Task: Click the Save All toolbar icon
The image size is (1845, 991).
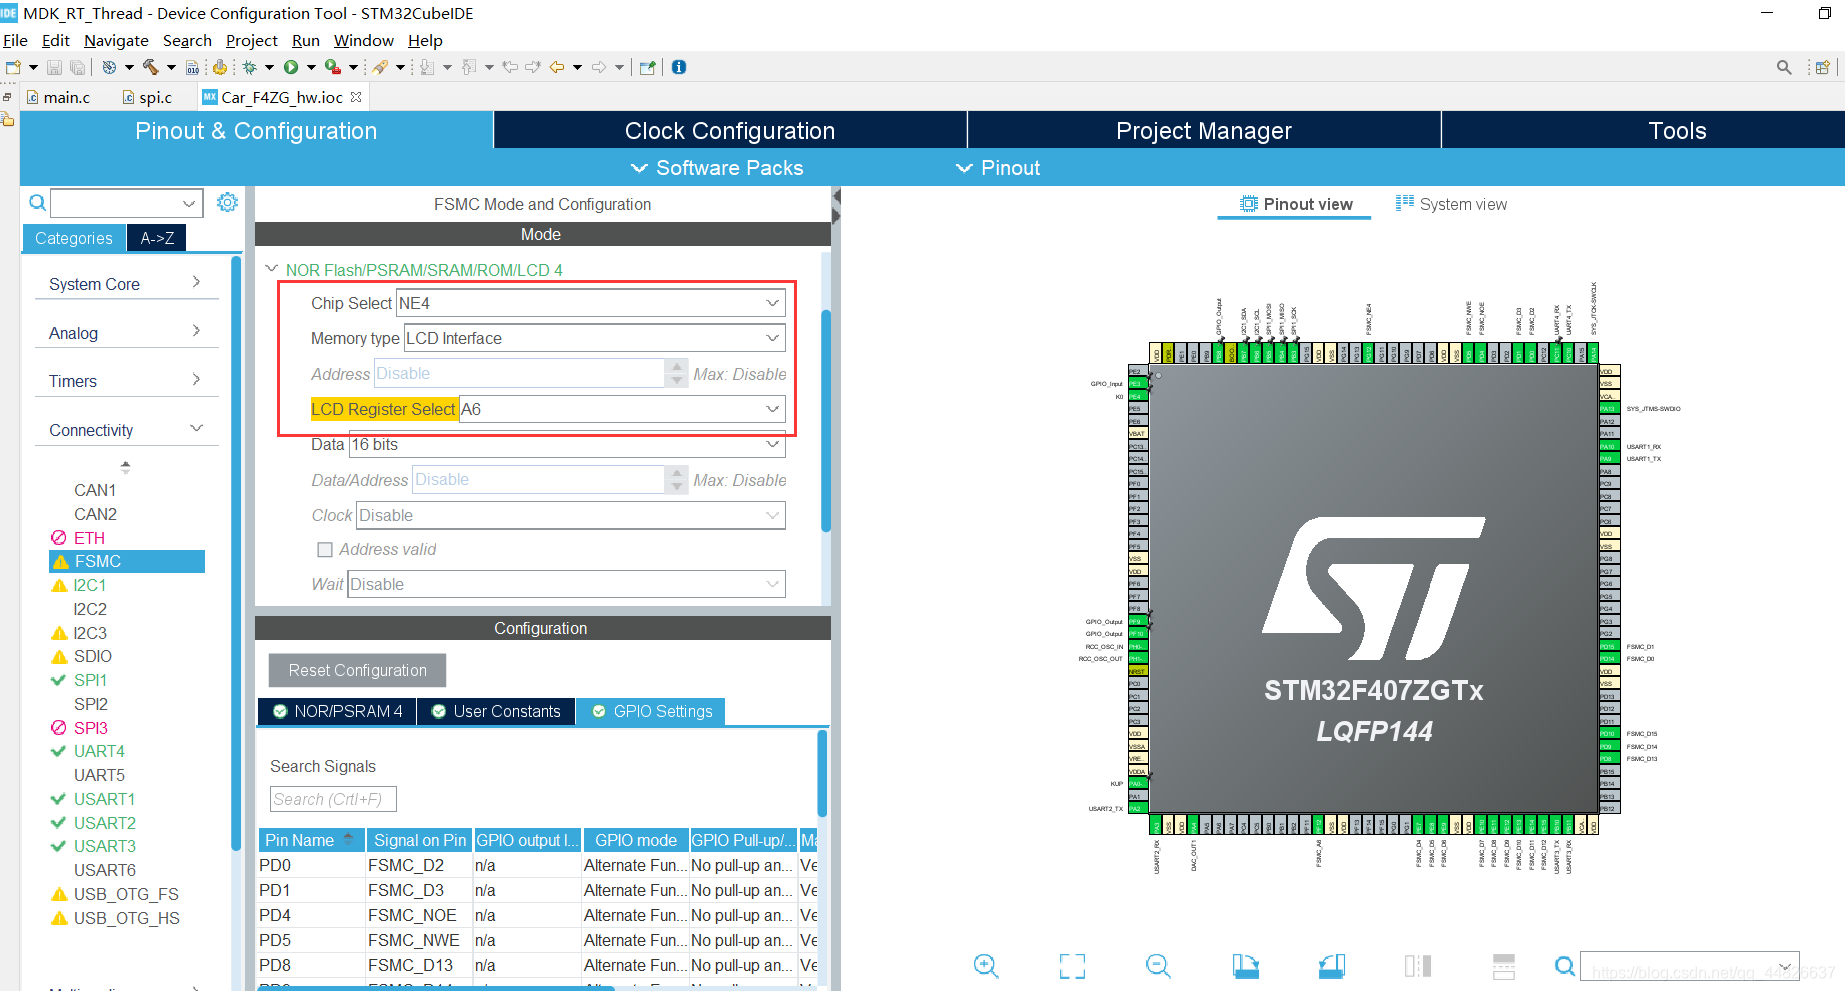Action: 77,67
